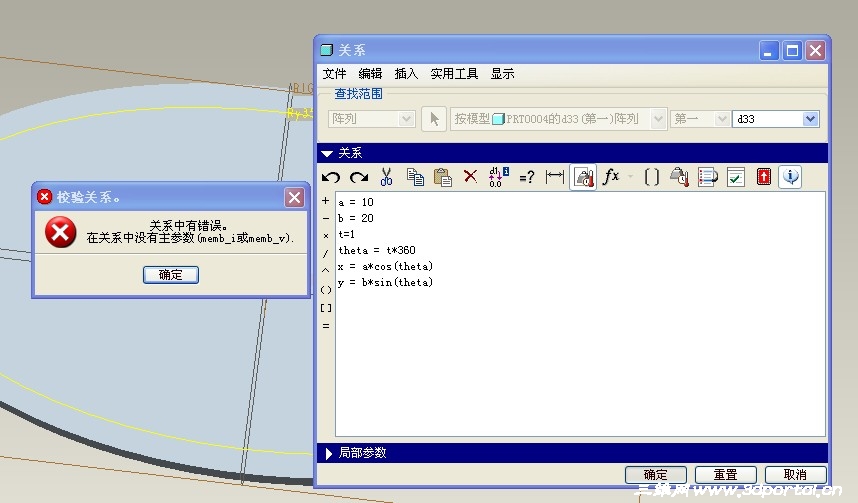The image size is (858, 503).
Task: Insert caret exponent operator
Action: pos(326,271)
